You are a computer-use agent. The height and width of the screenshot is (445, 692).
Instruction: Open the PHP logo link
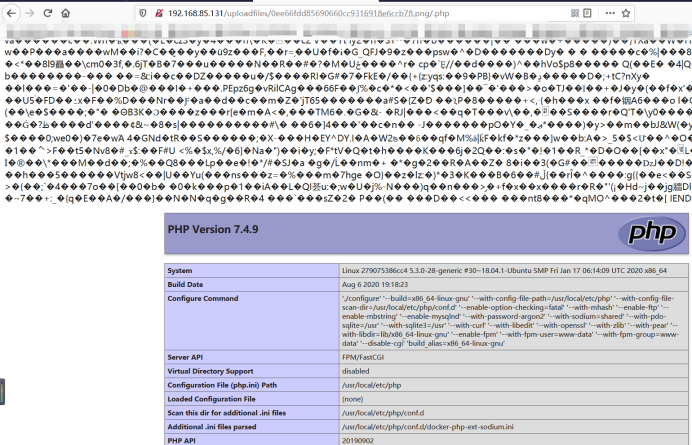point(652,233)
